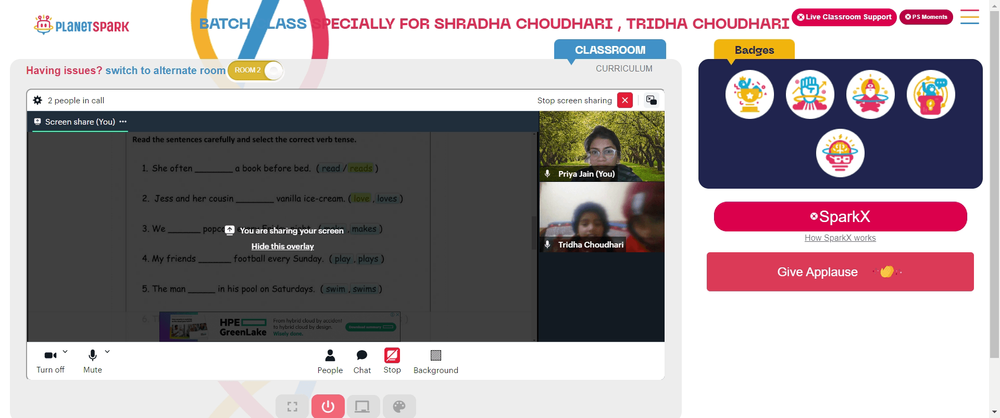Open the Chat panel
The width and height of the screenshot is (1000, 418).
click(362, 362)
